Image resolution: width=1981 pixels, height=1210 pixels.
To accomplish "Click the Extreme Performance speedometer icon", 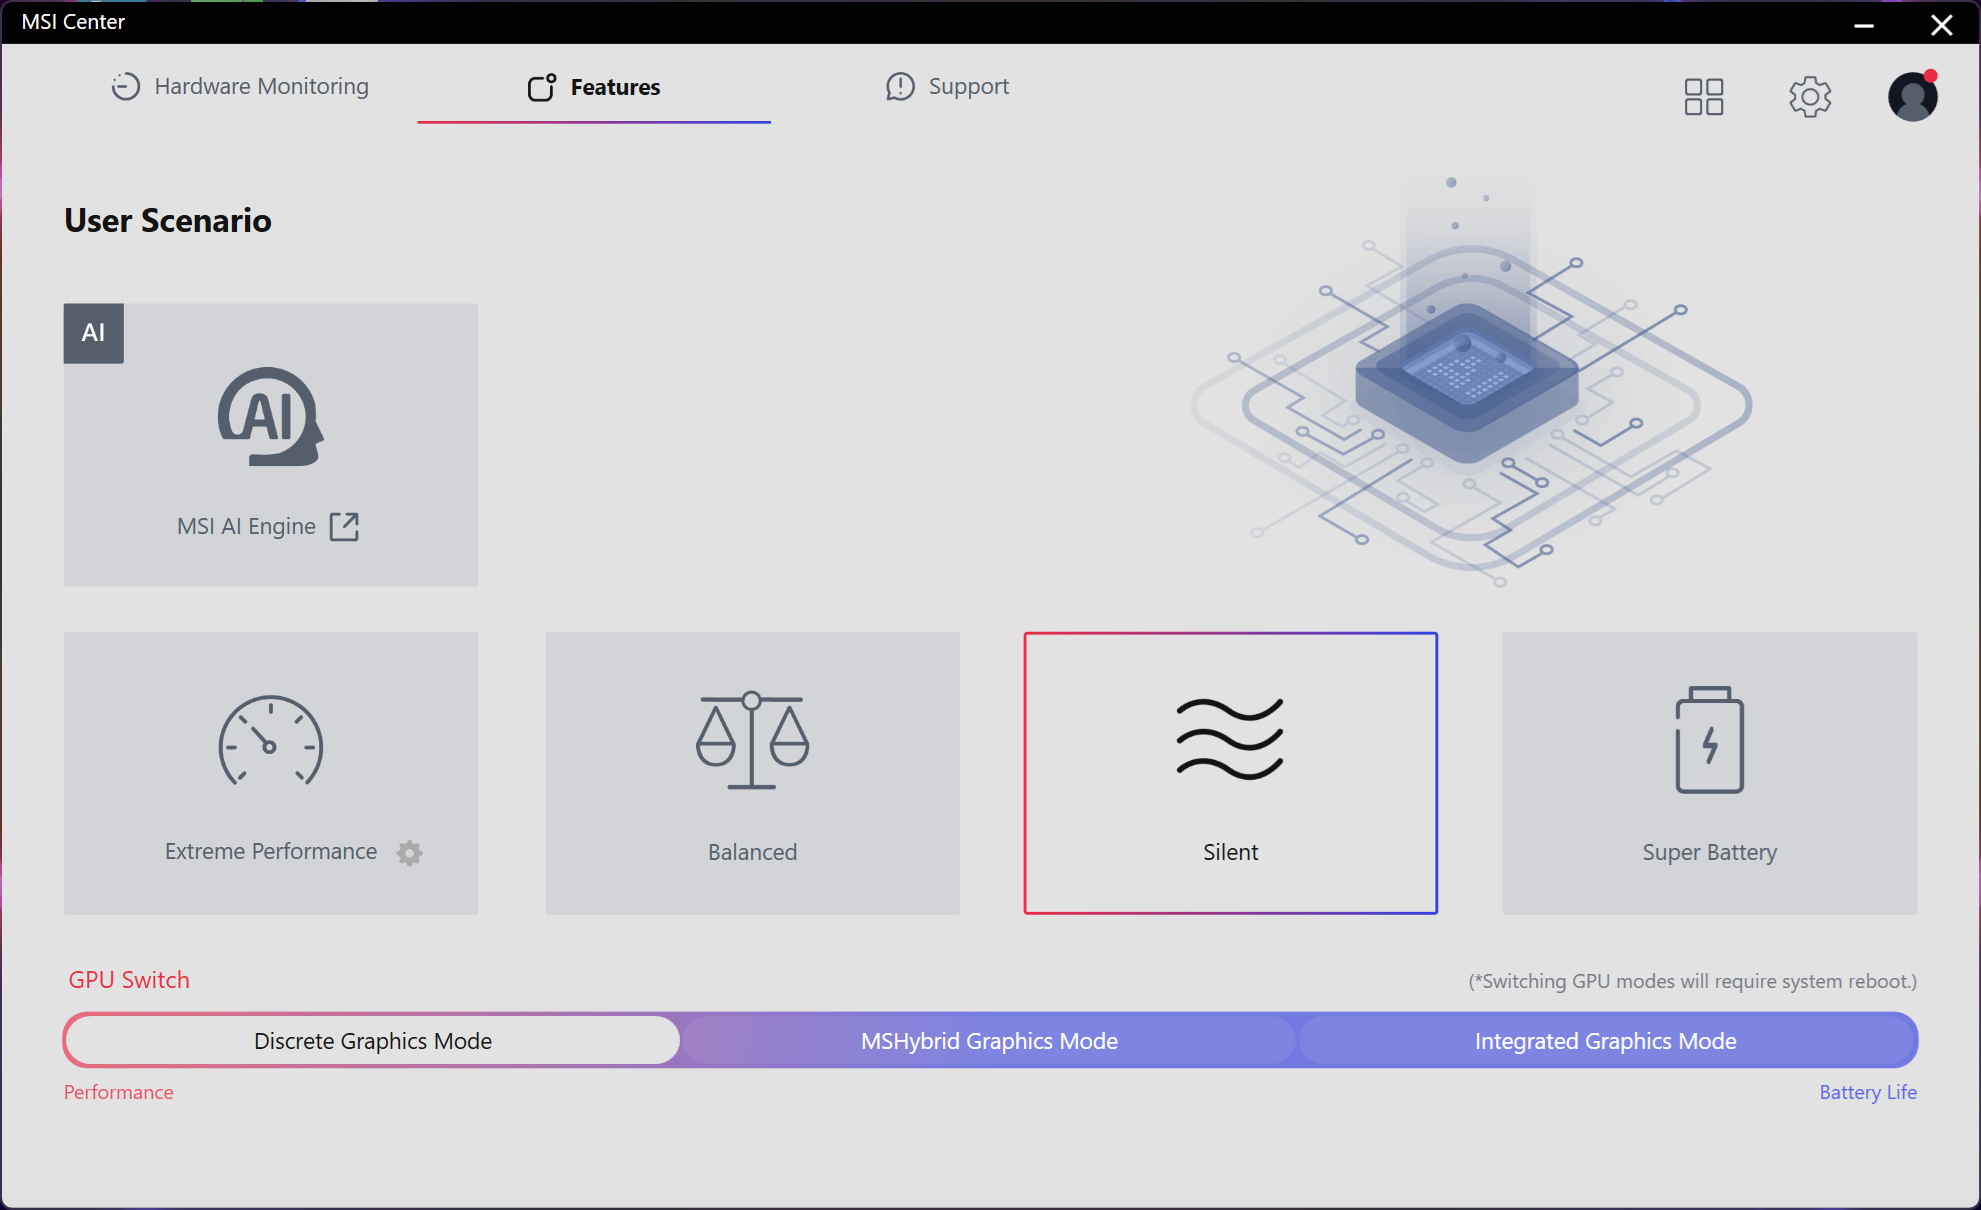I will [x=271, y=741].
